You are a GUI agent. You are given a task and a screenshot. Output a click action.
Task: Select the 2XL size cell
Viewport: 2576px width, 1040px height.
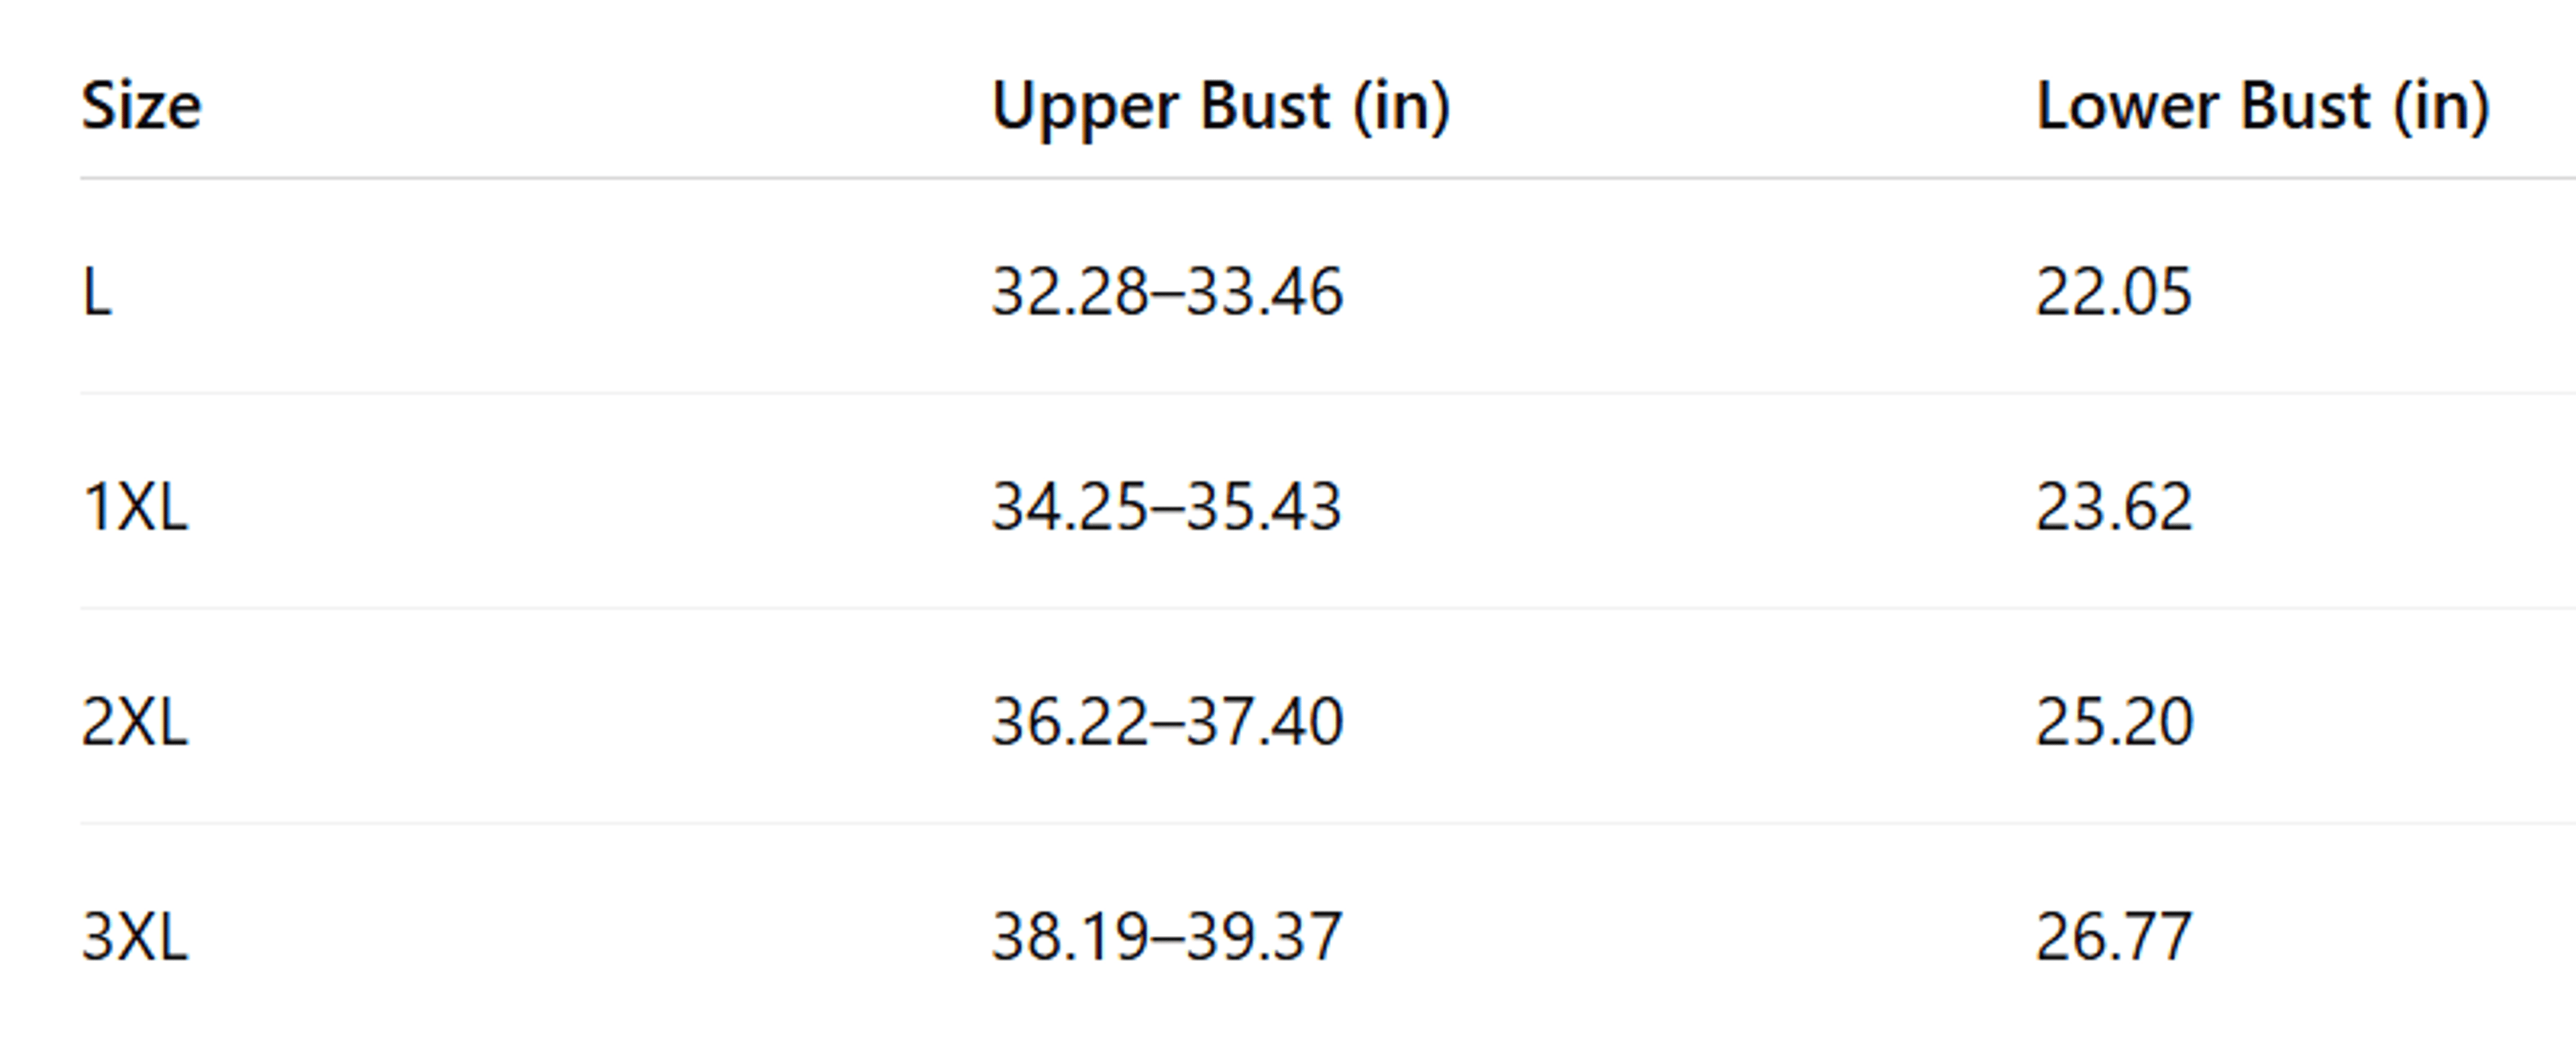point(135,722)
